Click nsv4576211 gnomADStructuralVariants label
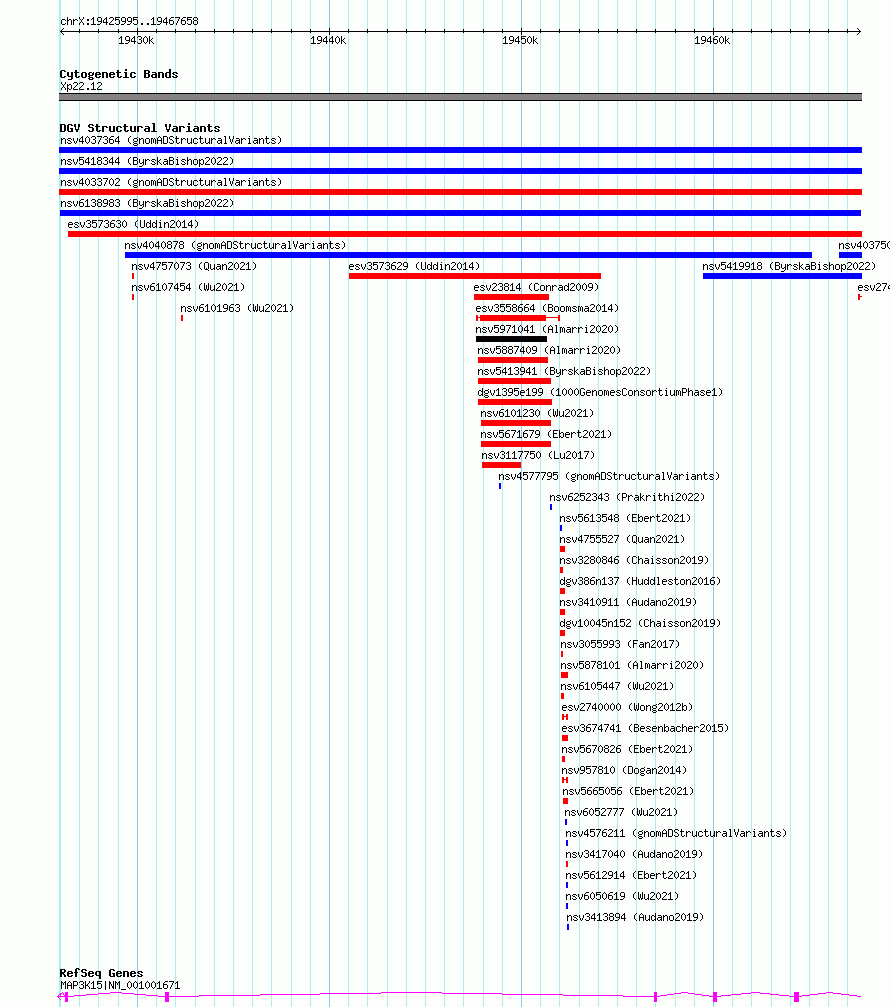The width and height of the screenshot is (890, 1007). pos(676,833)
